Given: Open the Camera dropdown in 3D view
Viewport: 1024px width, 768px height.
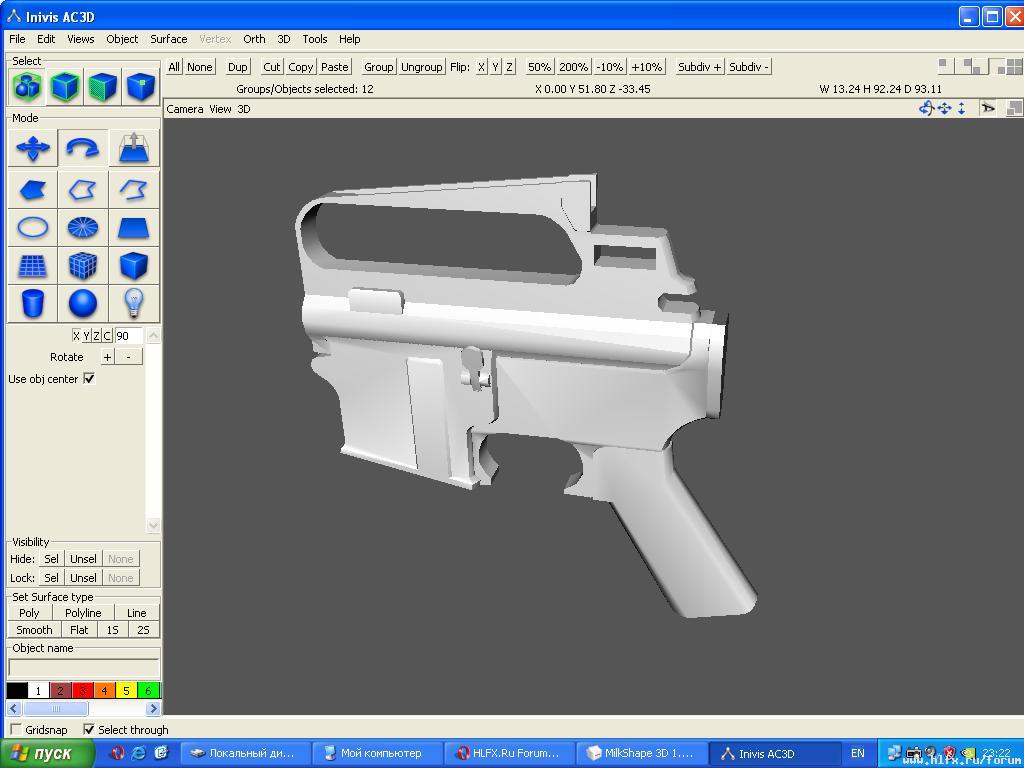Looking at the screenshot, I should click(185, 109).
